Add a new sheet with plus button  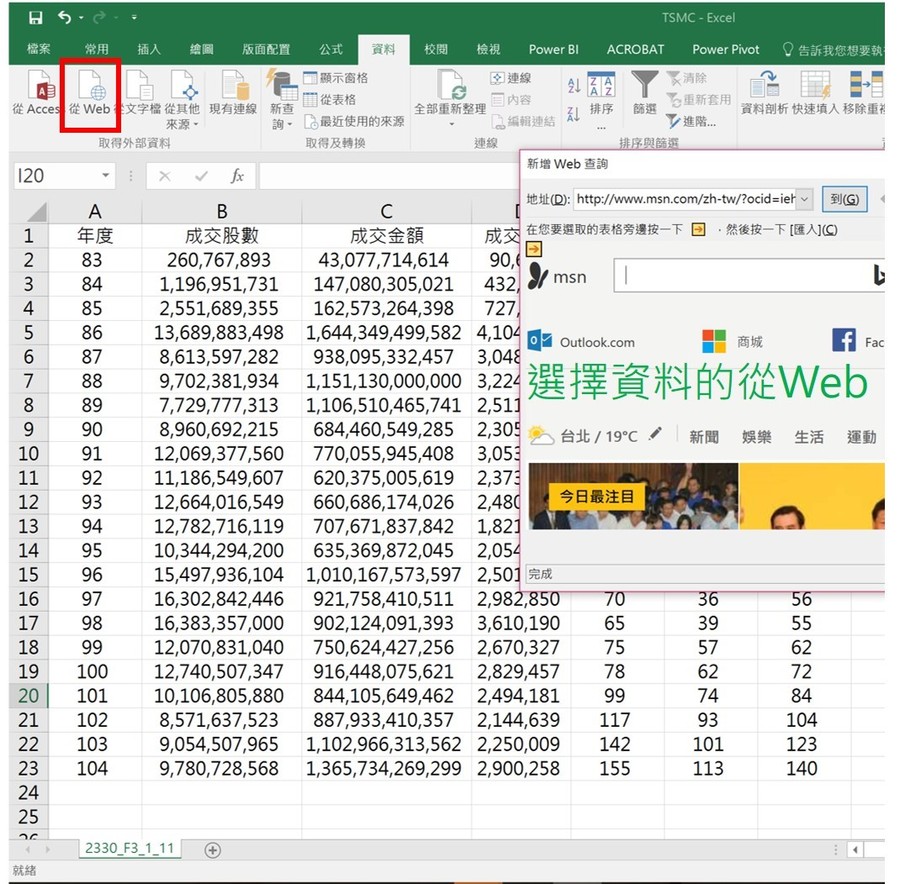click(212, 850)
